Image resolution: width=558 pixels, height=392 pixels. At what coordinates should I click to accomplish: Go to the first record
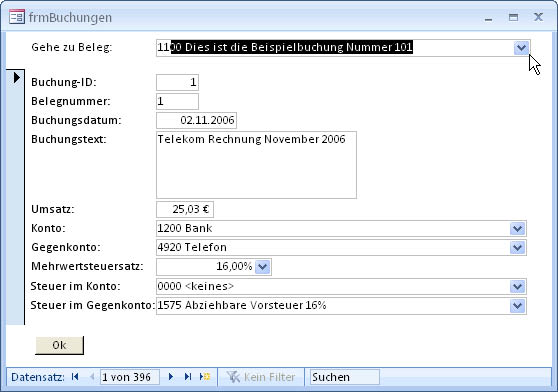coord(75,377)
